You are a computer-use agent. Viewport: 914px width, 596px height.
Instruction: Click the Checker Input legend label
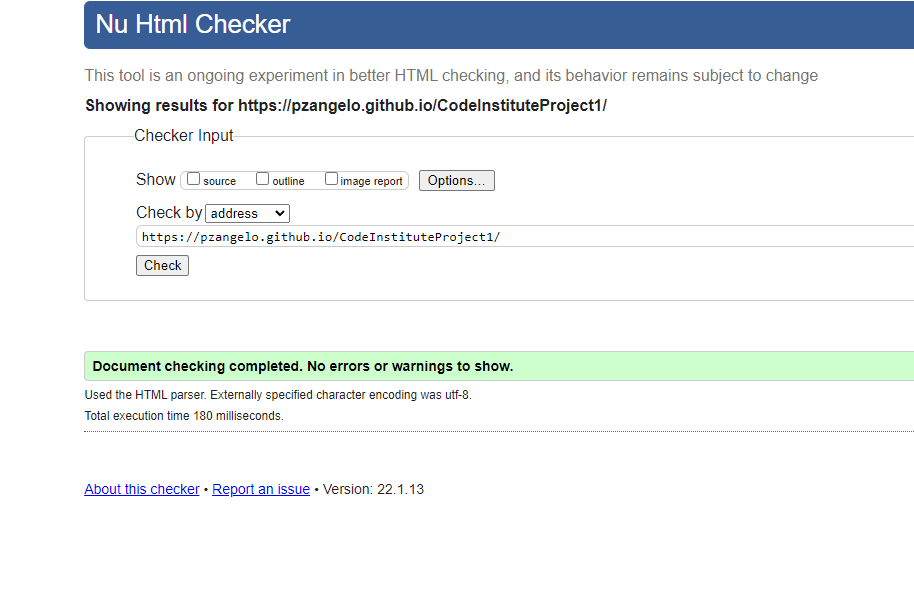(184, 135)
